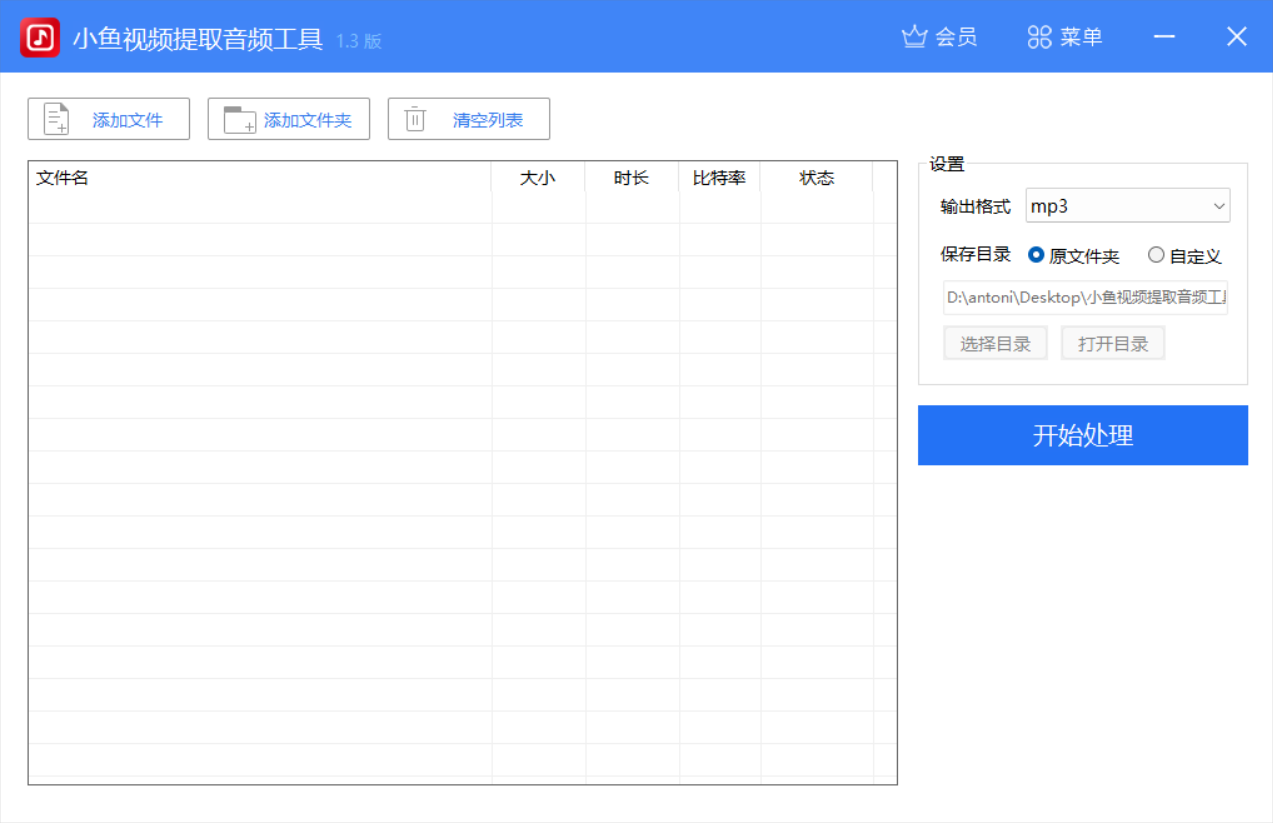This screenshot has height=823, width=1273.
Task: Minimize the application window
Action: tap(1164, 37)
